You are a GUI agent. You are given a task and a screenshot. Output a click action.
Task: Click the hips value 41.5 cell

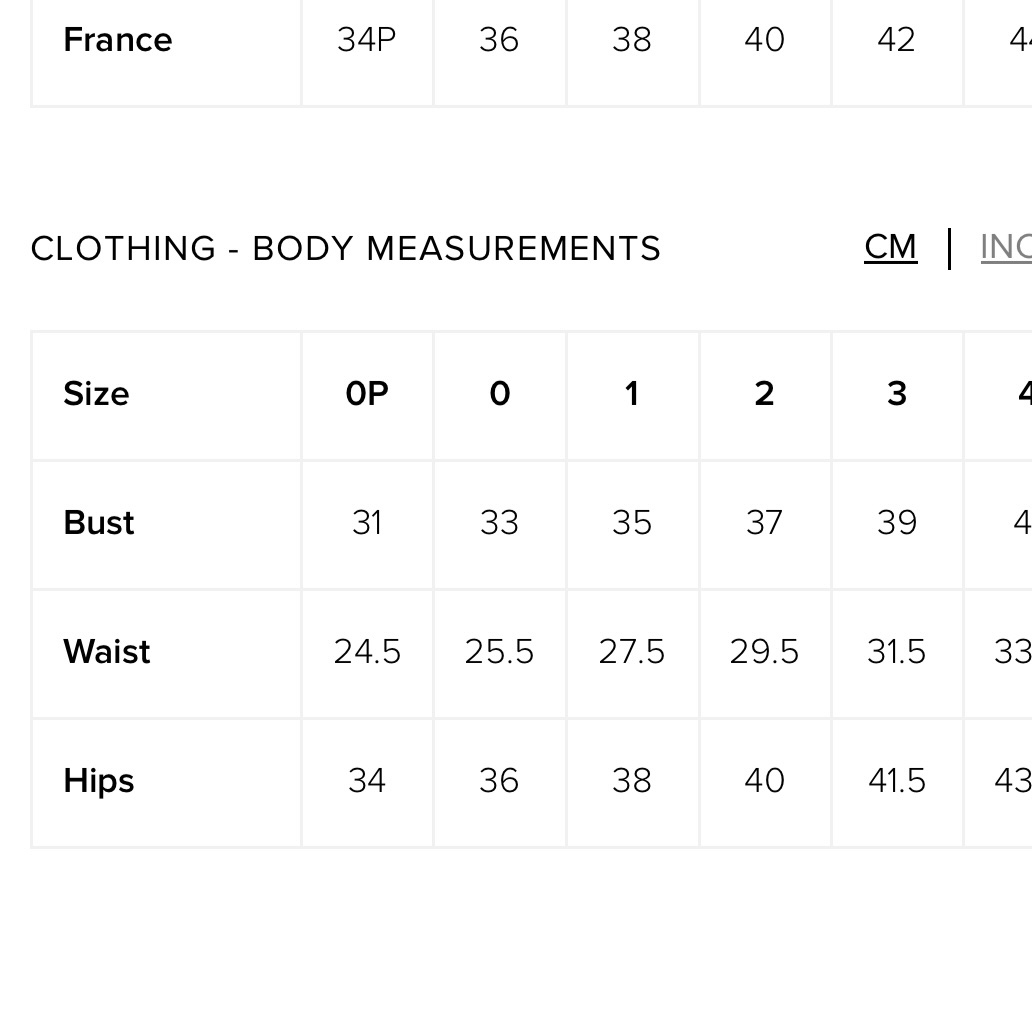pos(897,781)
